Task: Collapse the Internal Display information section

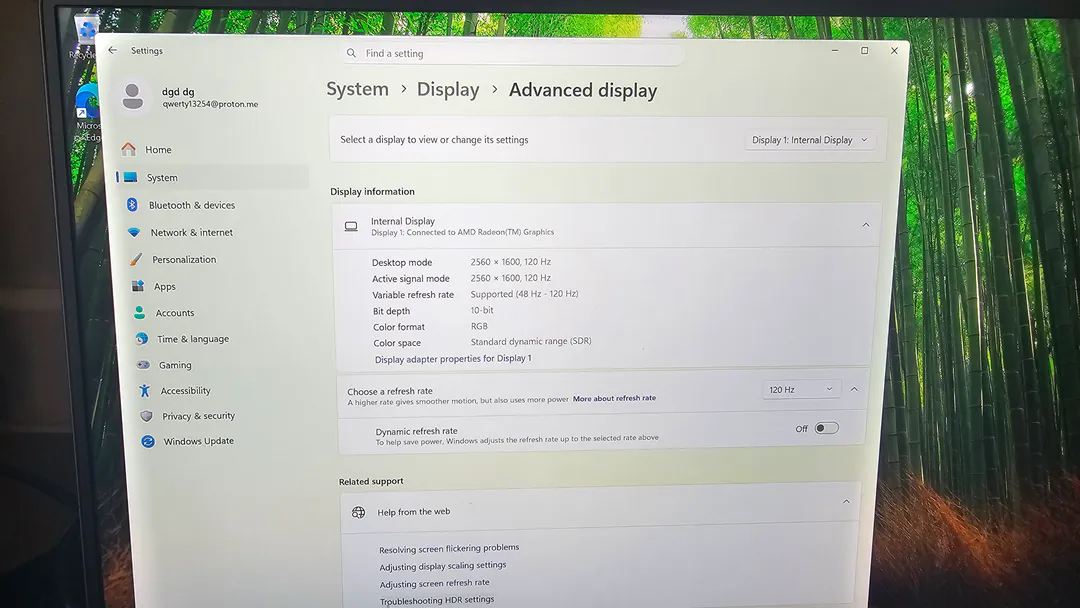Action: (866, 225)
